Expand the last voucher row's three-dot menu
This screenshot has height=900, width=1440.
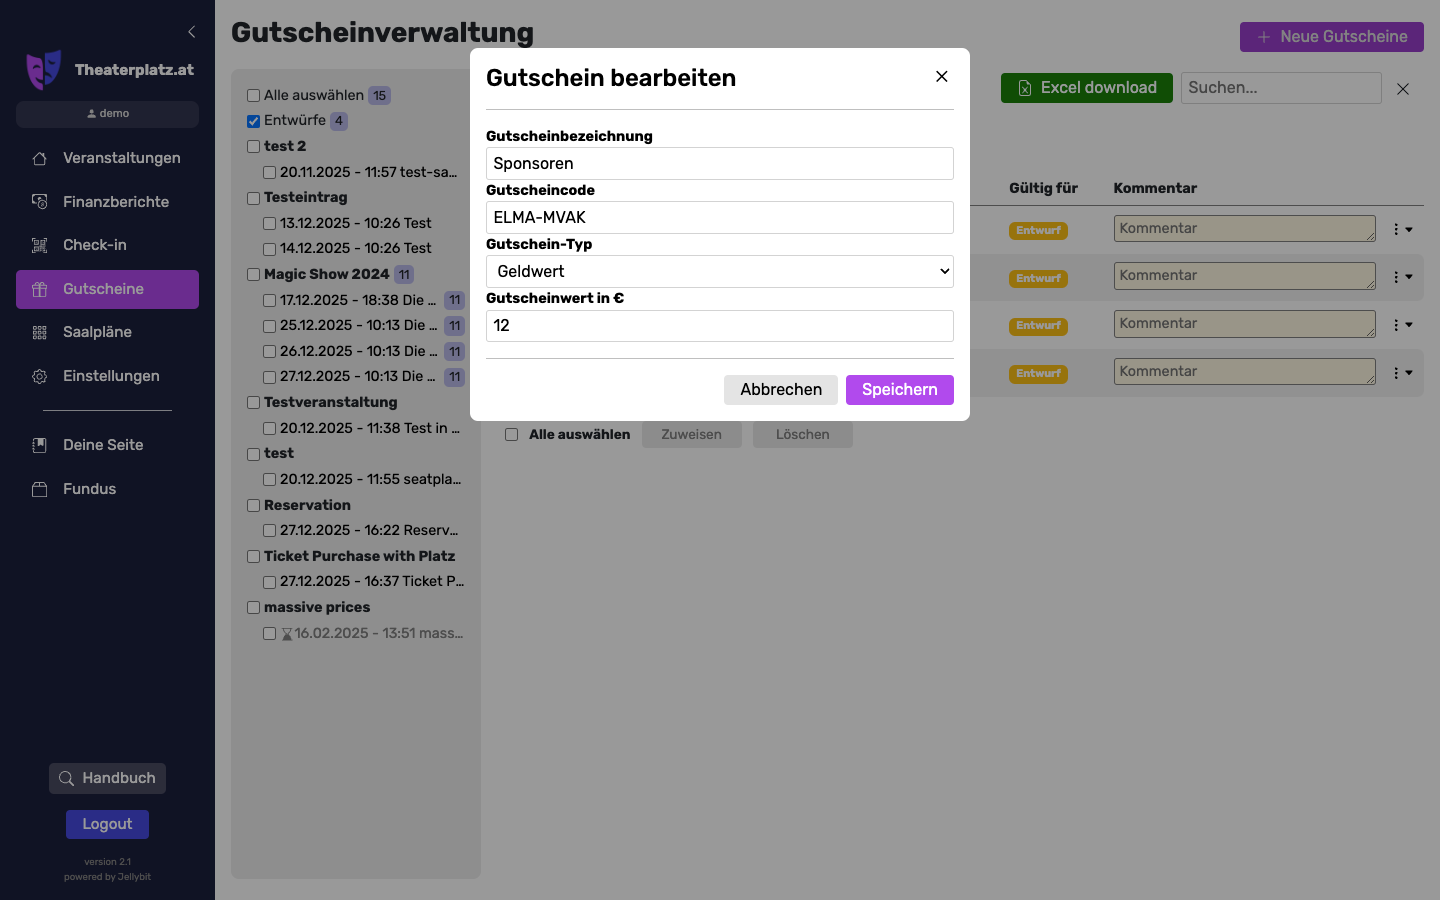click(1401, 373)
